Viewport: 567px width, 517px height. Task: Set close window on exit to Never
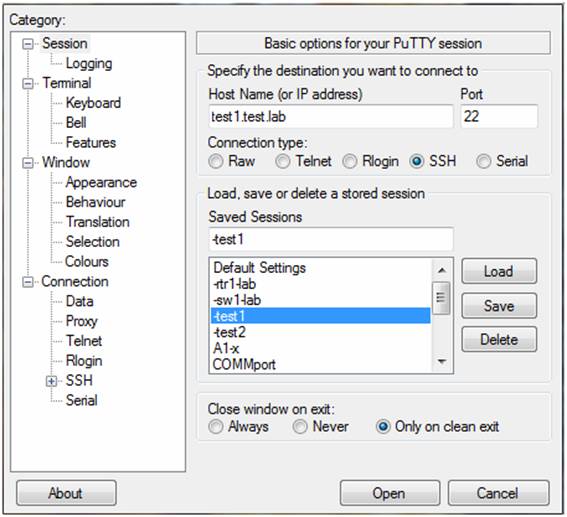click(x=300, y=427)
